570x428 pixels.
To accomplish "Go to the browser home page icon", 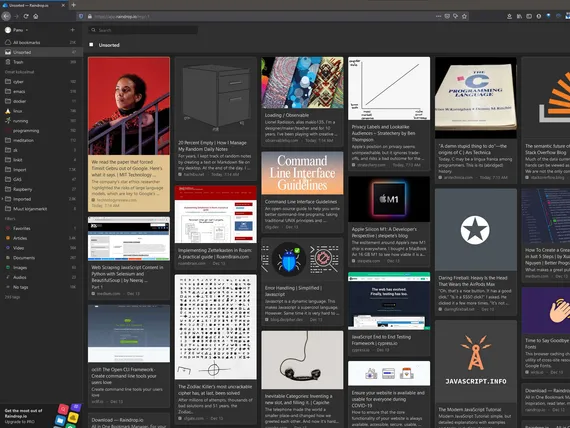I will 36,16.
